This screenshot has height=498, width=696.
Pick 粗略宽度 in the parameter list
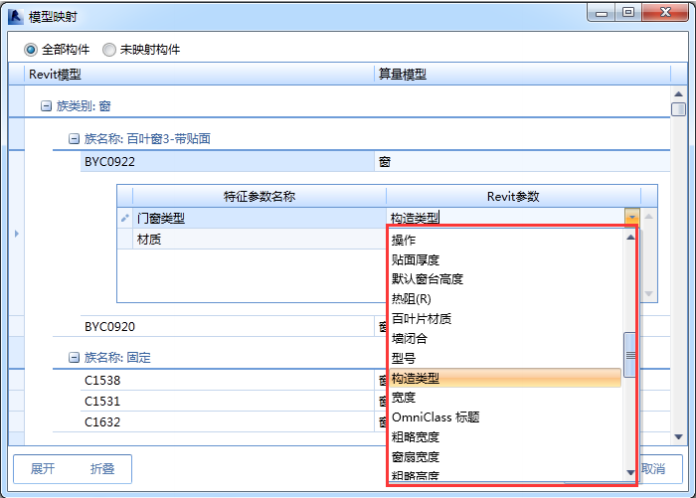[505, 437]
